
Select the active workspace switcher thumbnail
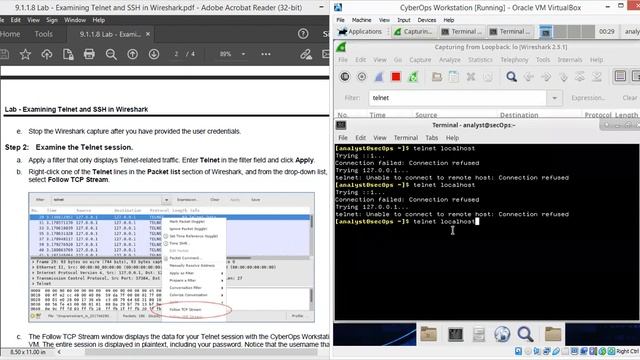click(x=546, y=31)
